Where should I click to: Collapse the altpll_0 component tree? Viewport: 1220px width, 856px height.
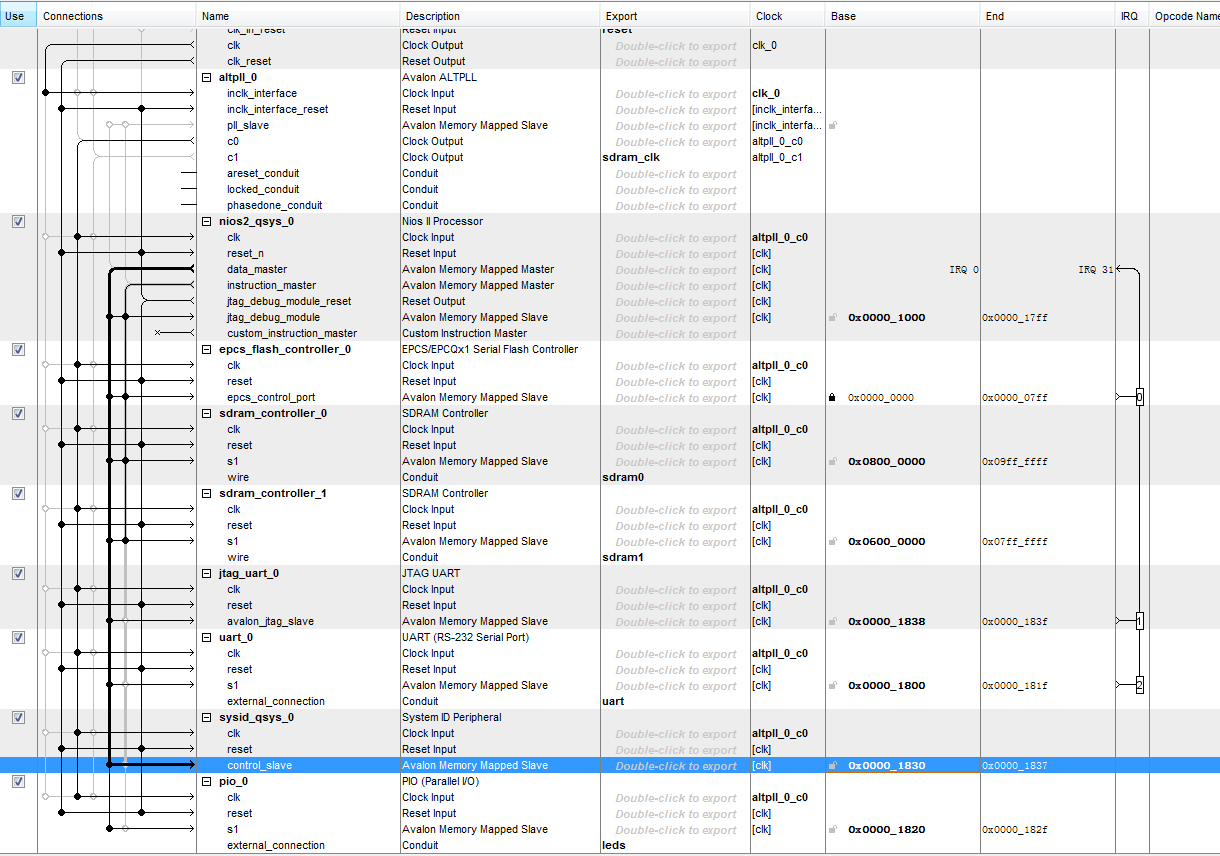click(207, 78)
